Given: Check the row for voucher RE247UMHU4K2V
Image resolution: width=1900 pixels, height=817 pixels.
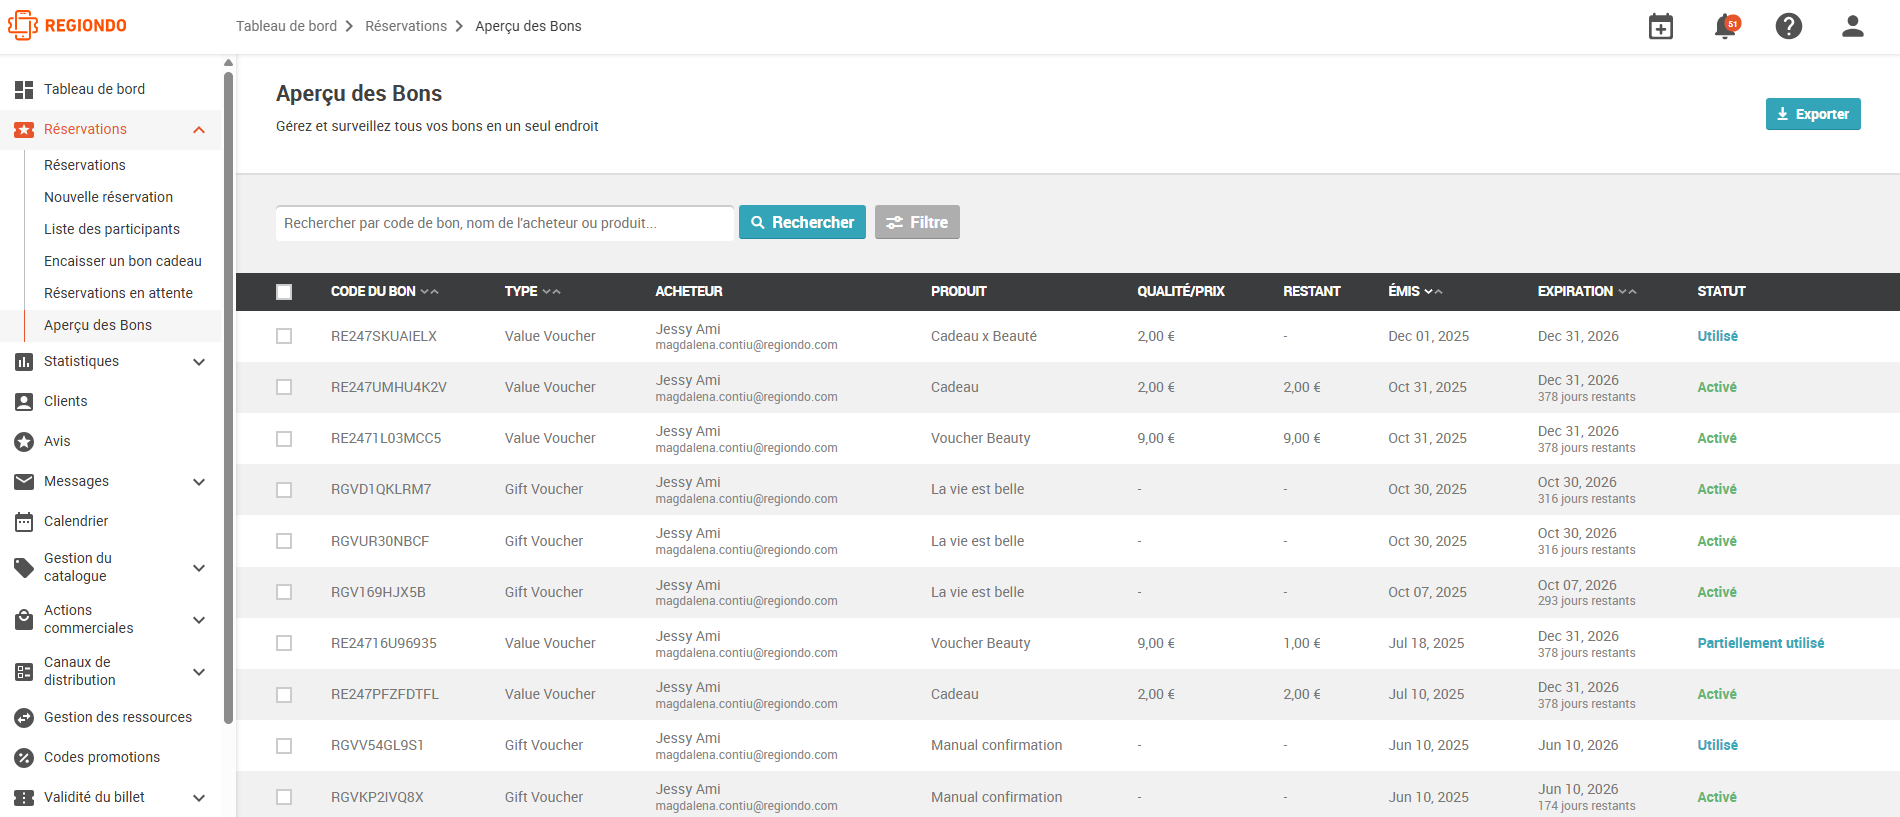Looking at the screenshot, I should [x=284, y=387].
